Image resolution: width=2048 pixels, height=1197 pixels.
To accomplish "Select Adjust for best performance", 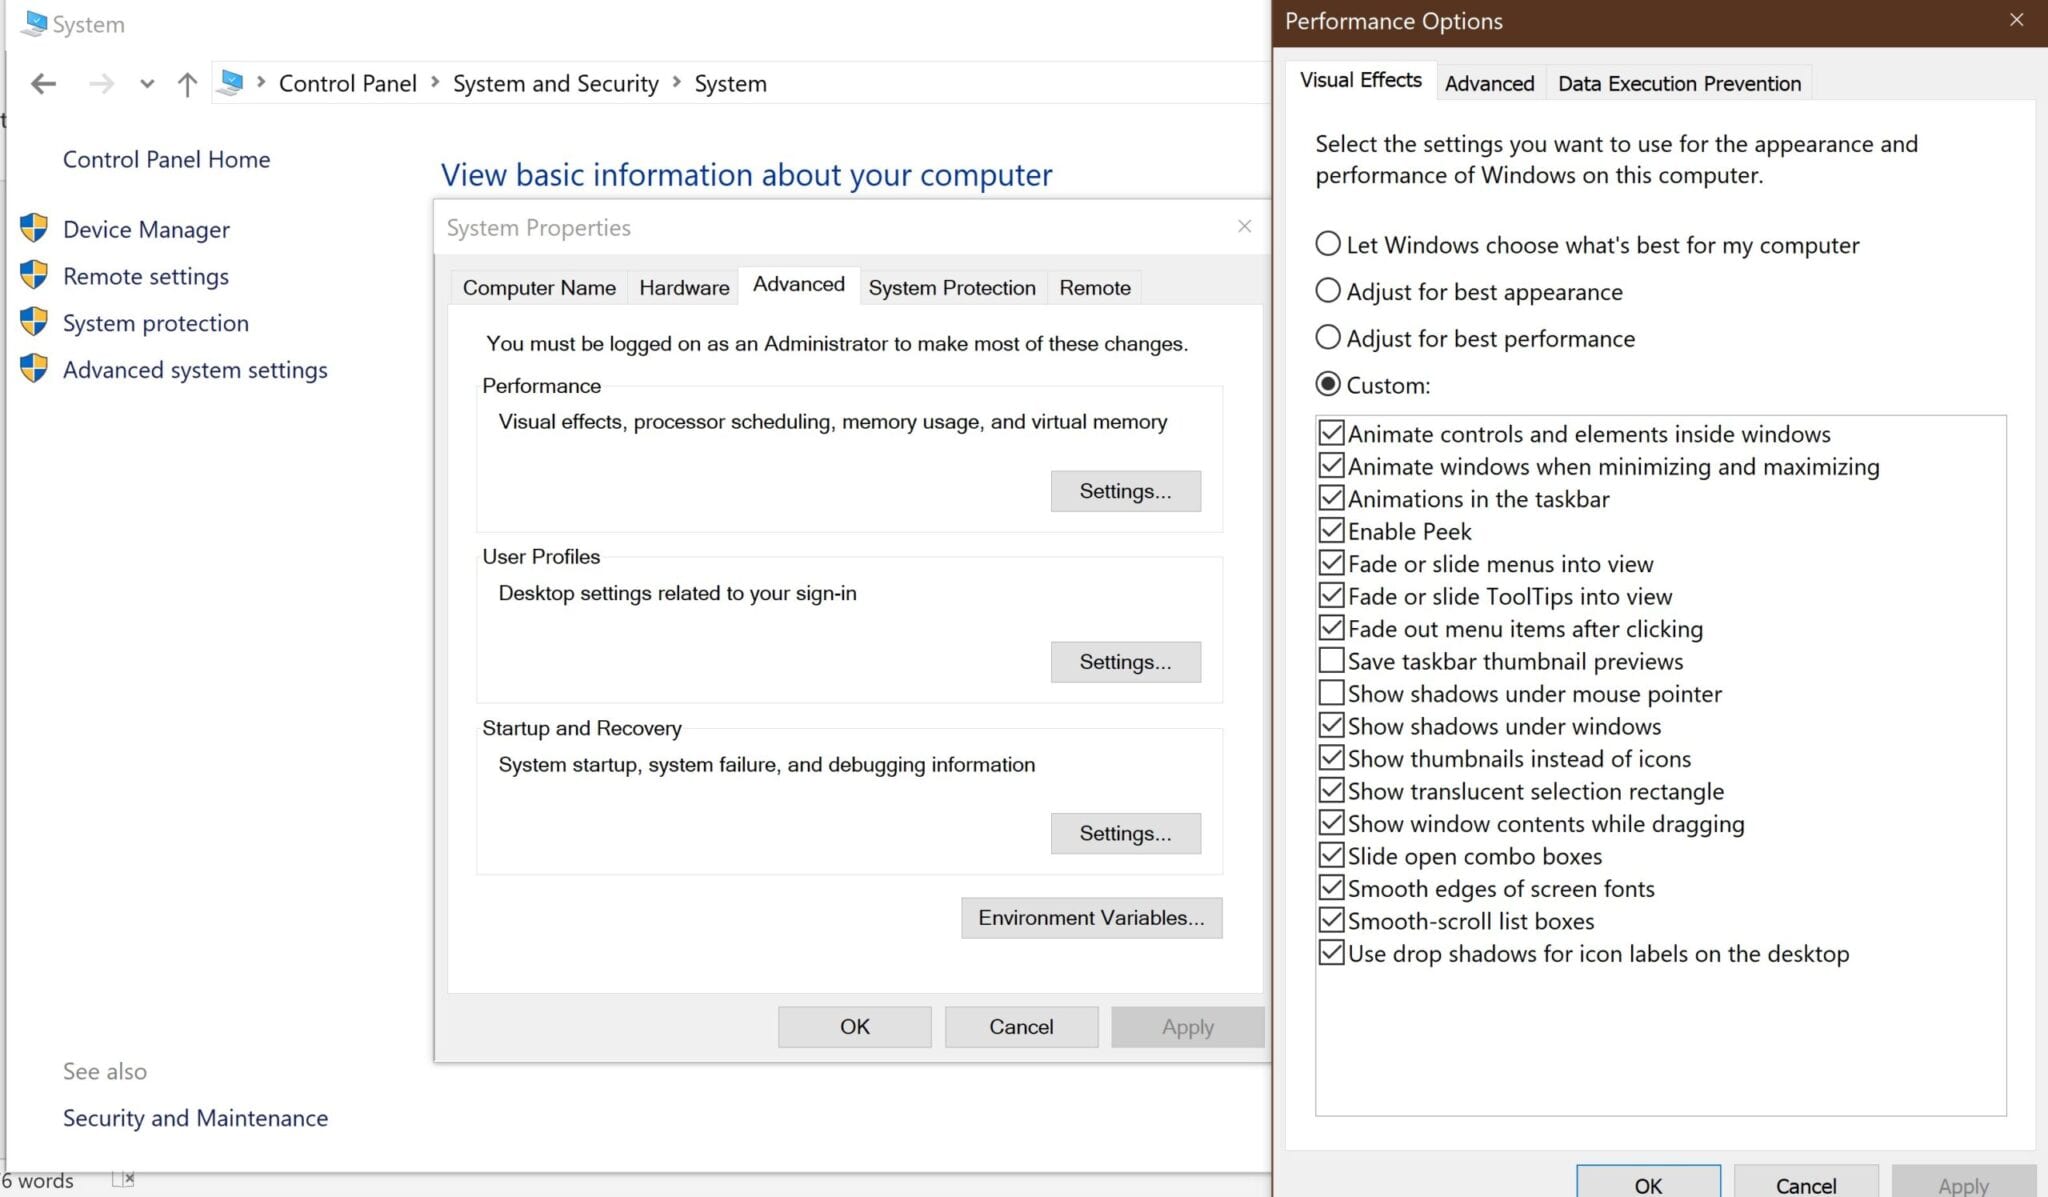I will coord(1328,338).
